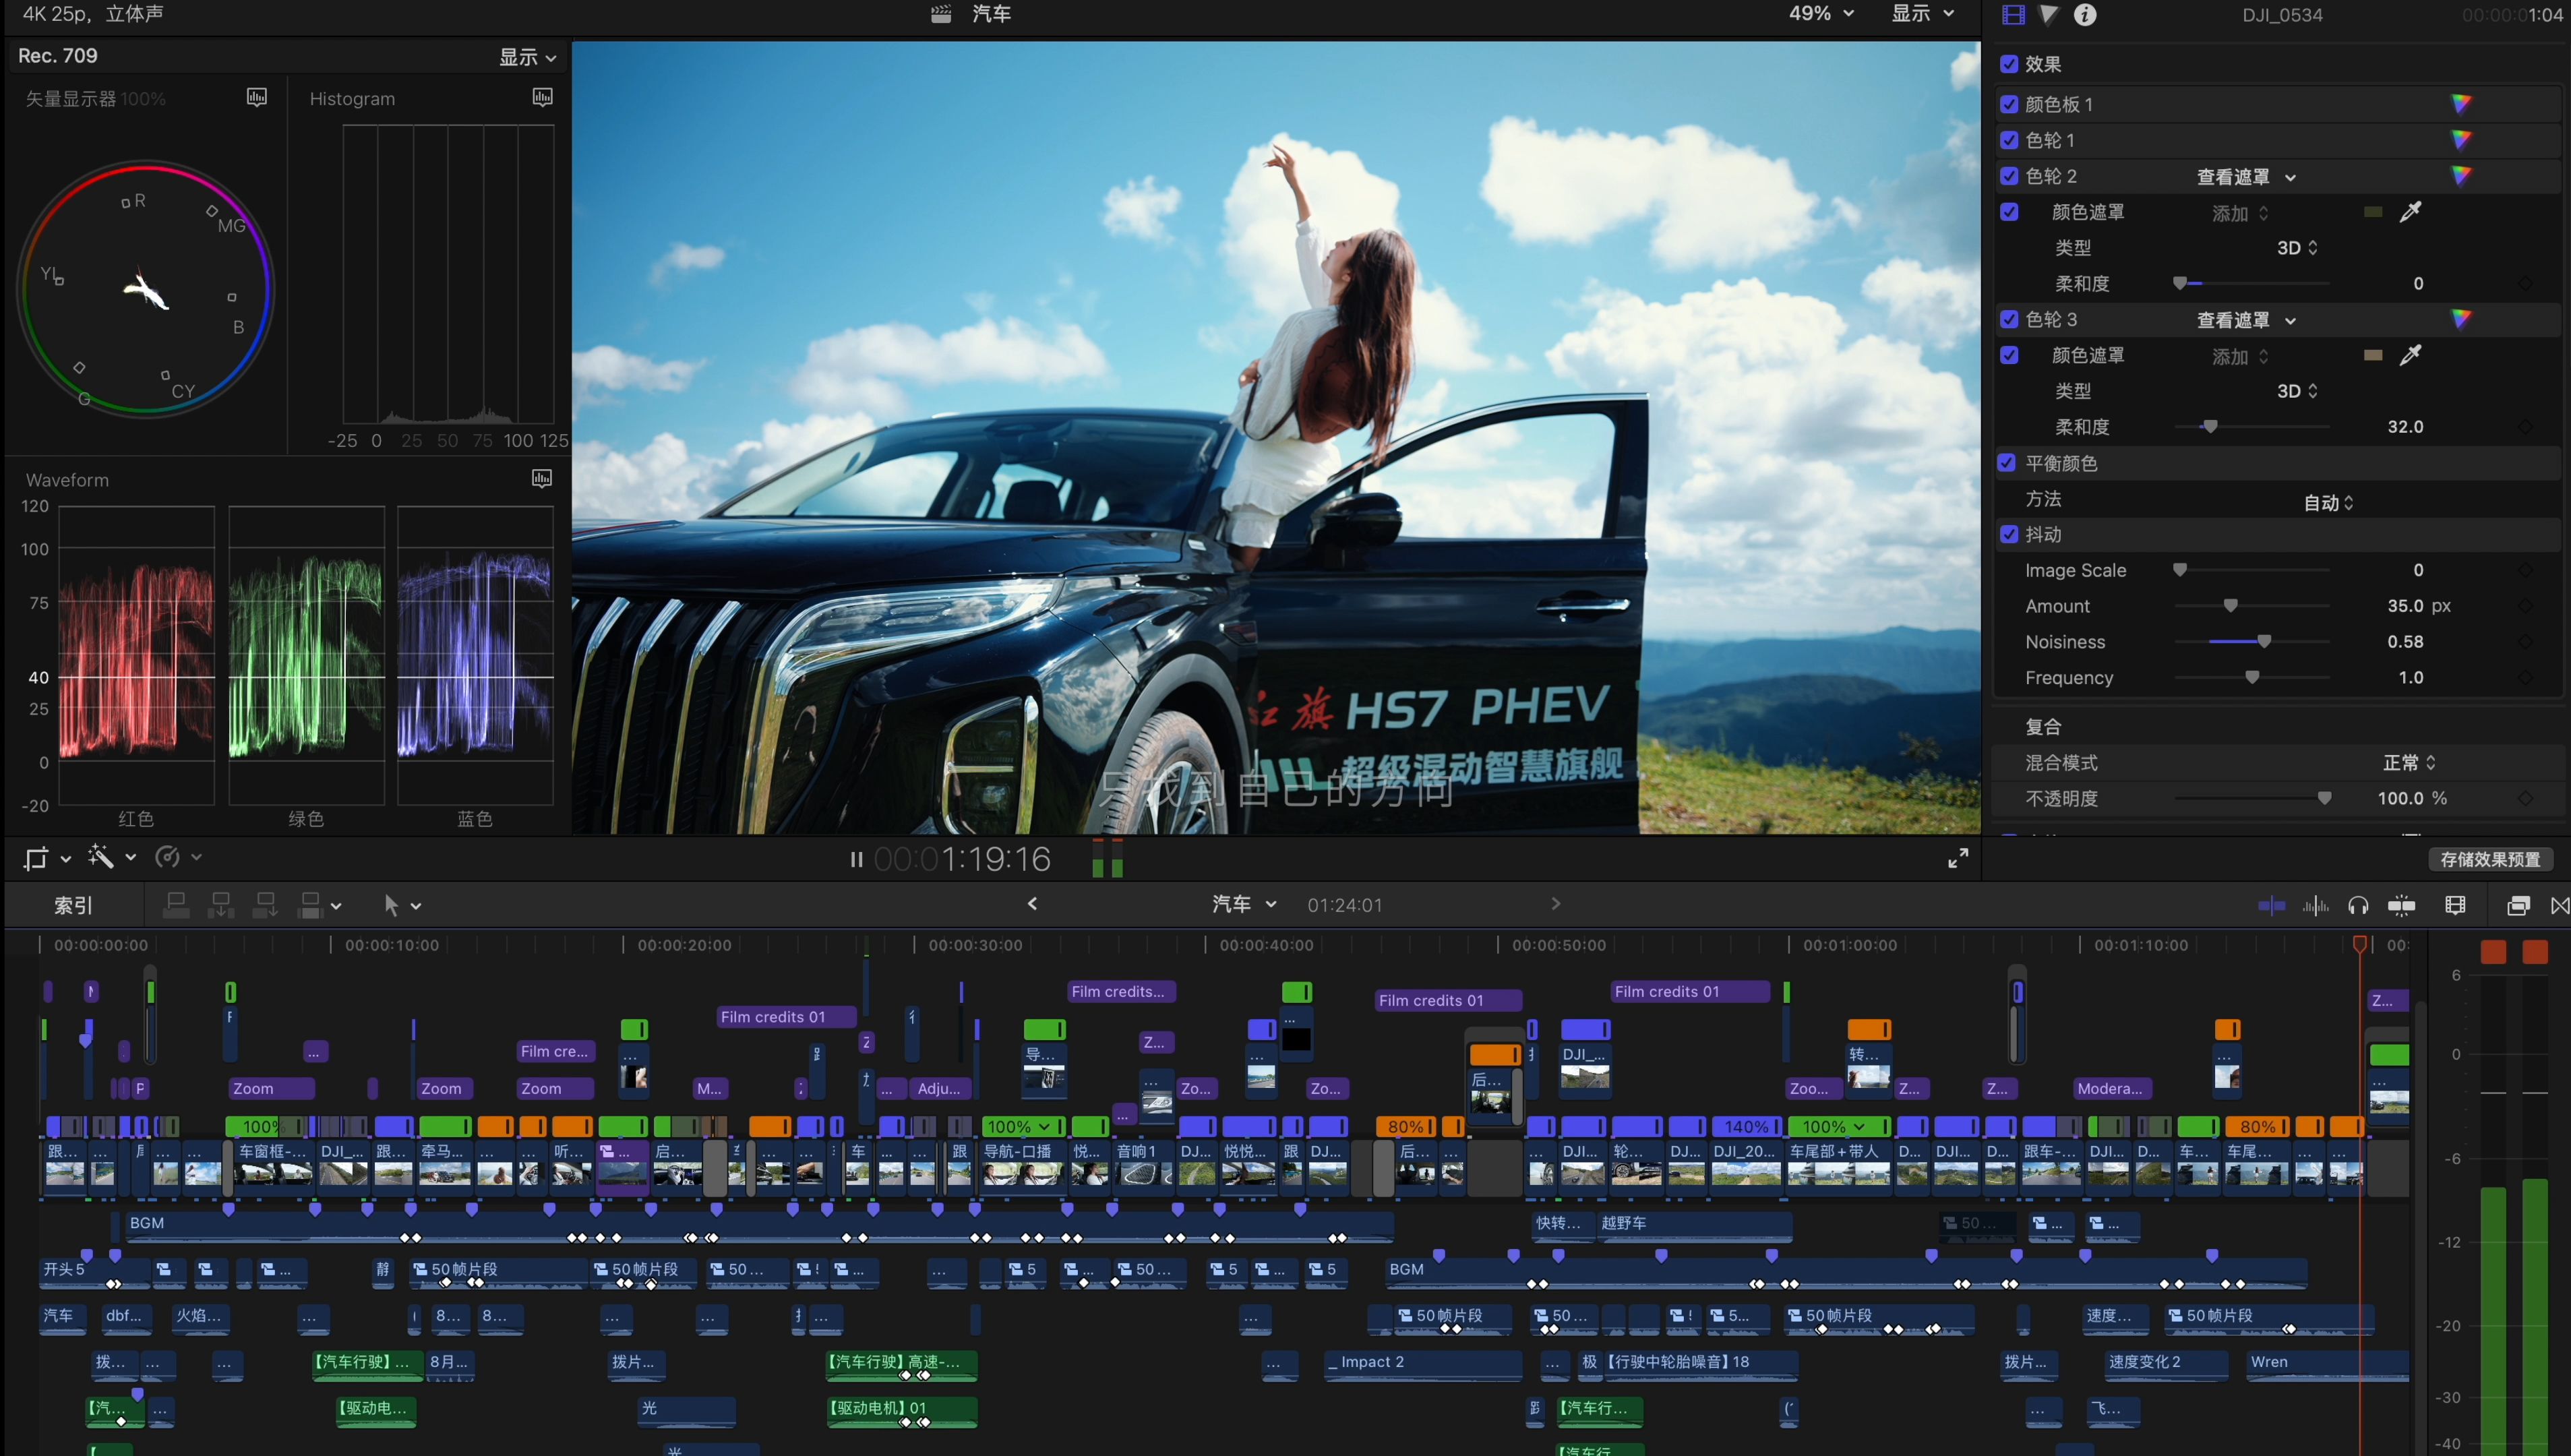Click 存储效果预置 button
The width and height of the screenshot is (2571, 1456).
(2490, 859)
